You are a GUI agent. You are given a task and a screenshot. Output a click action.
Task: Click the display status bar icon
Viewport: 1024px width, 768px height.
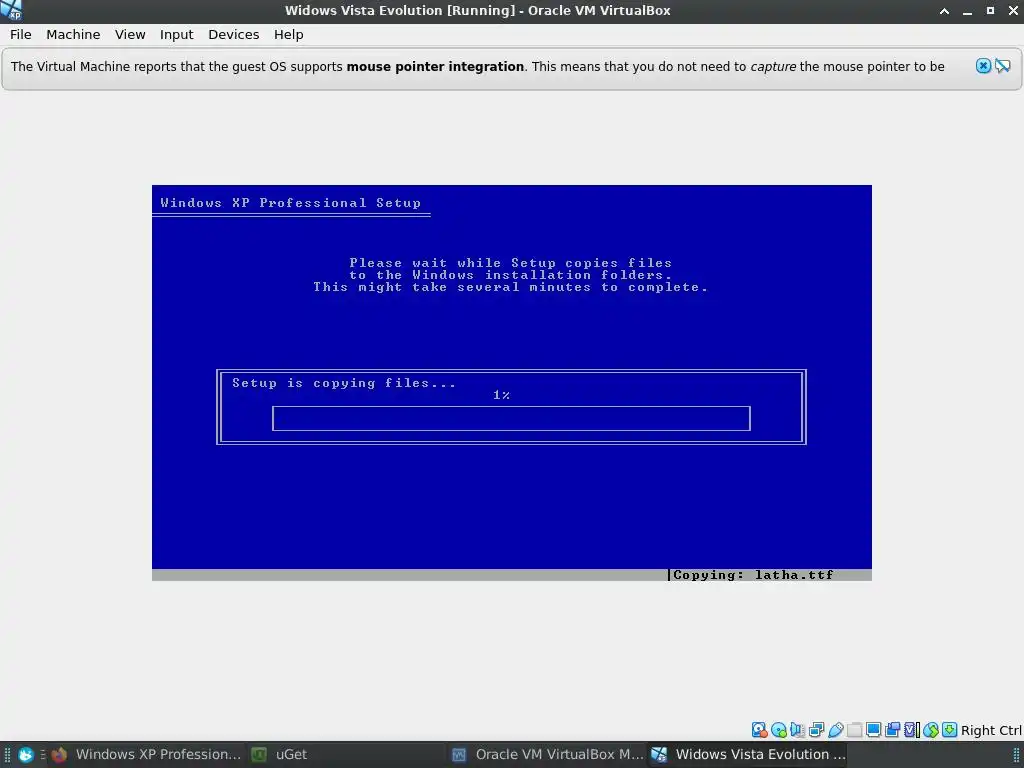[x=873, y=729]
